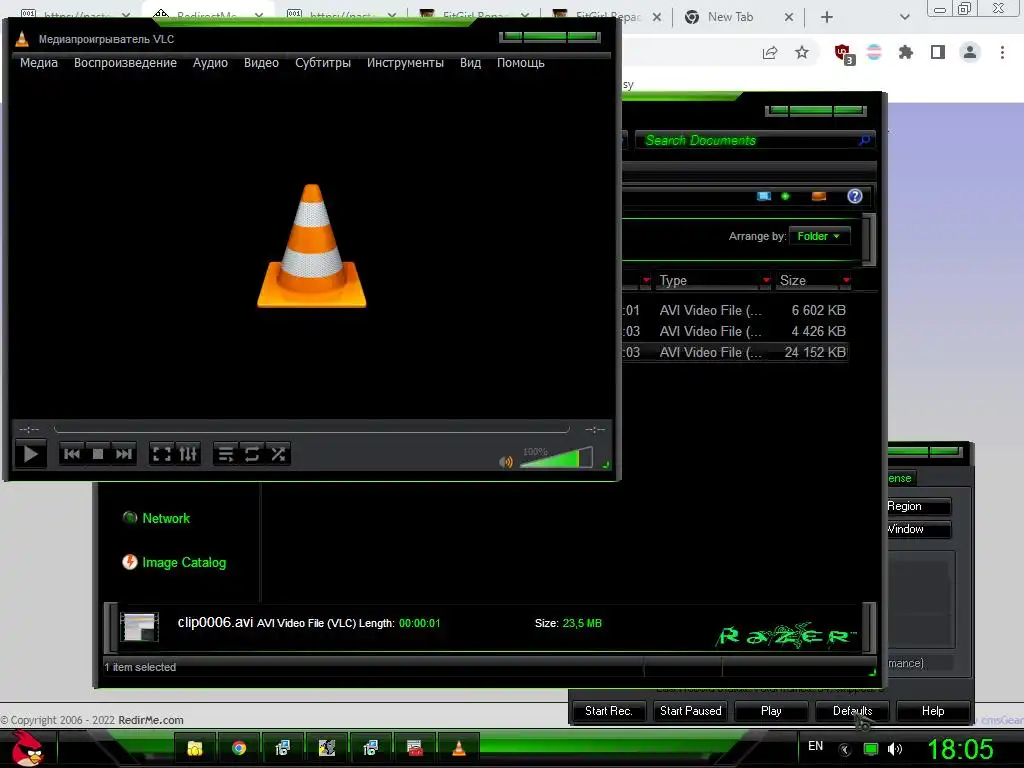This screenshot has height=768, width=1024.
Task: Change view icon in Explorer toolbar
Action: [x=763, y=196]
